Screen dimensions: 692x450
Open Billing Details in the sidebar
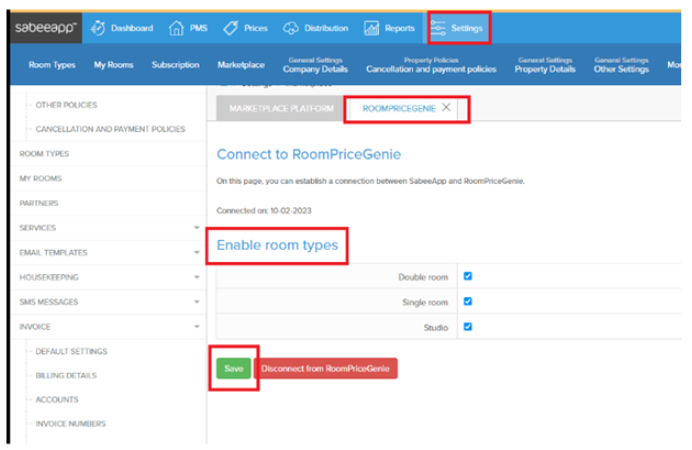pos(66,375)
